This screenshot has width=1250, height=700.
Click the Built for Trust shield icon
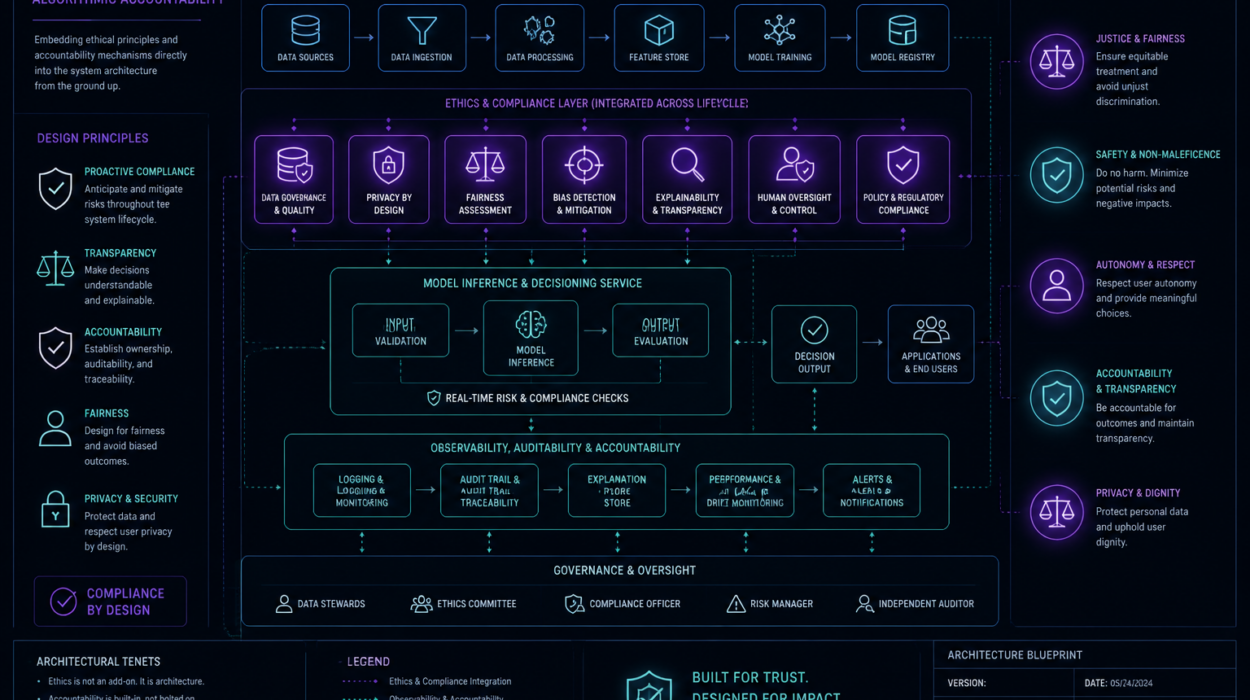648,686
